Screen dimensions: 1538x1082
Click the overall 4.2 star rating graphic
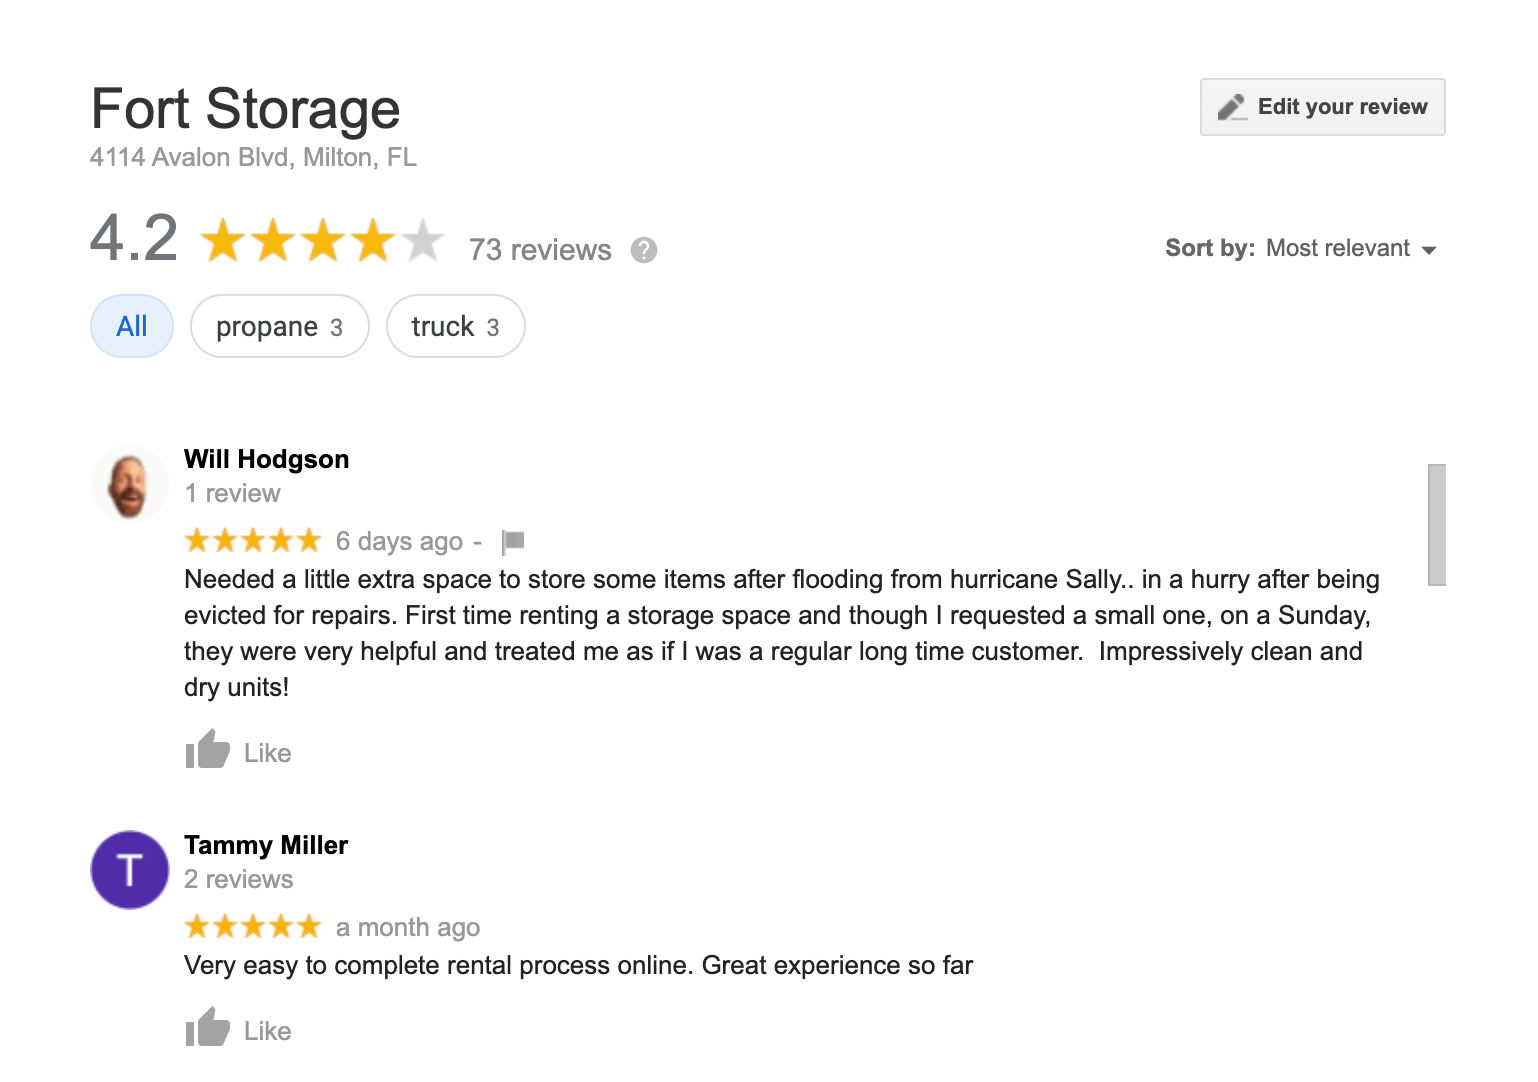point(322,241)
